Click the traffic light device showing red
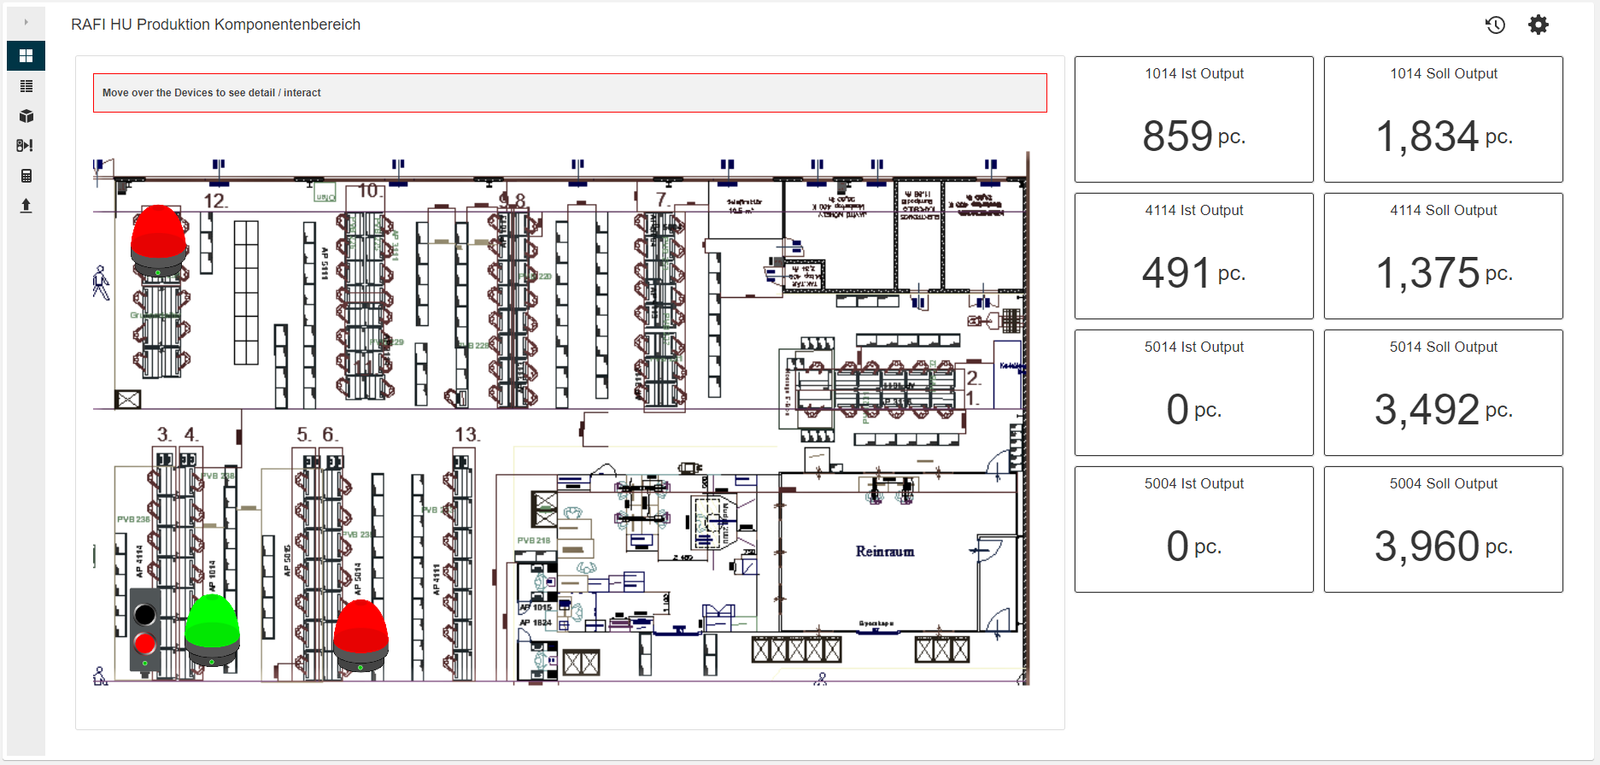The image size is (1600, 765). [x=145, y=630]
